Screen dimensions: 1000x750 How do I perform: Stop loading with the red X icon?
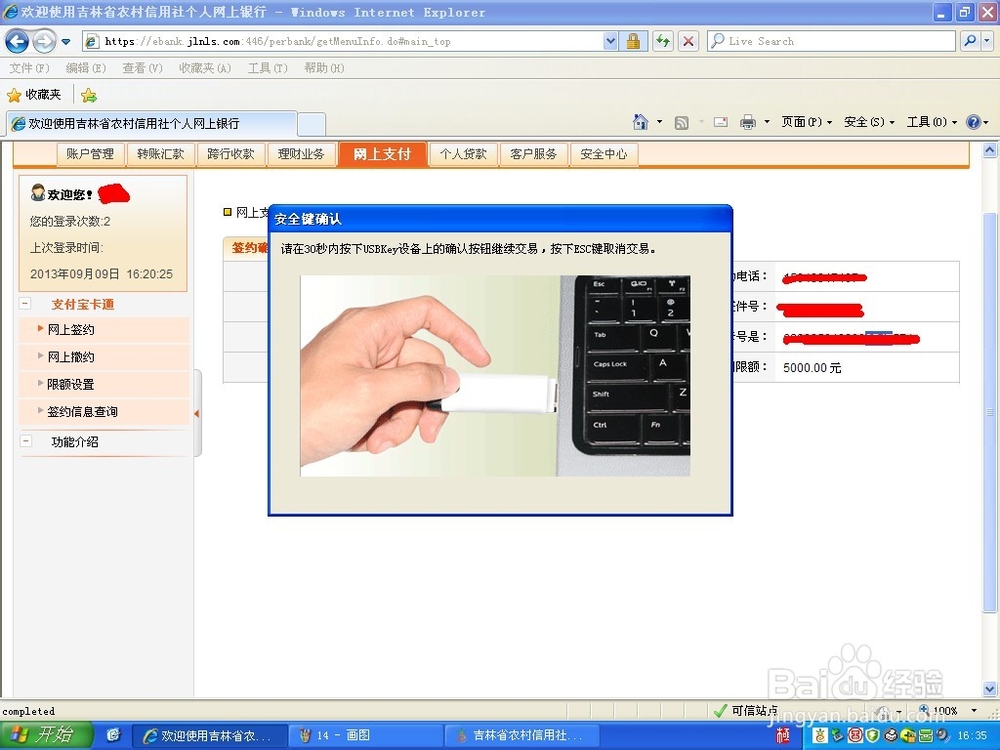(x=688, y=41)
